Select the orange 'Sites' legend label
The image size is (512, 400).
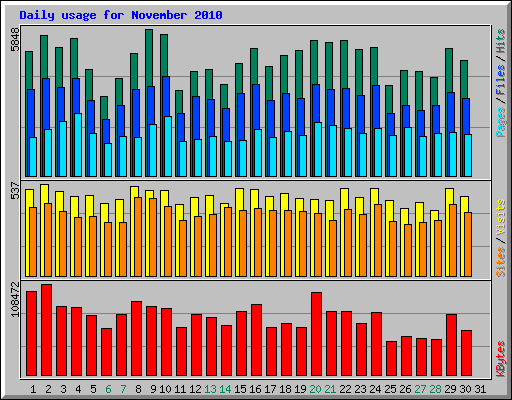point(501,262)
